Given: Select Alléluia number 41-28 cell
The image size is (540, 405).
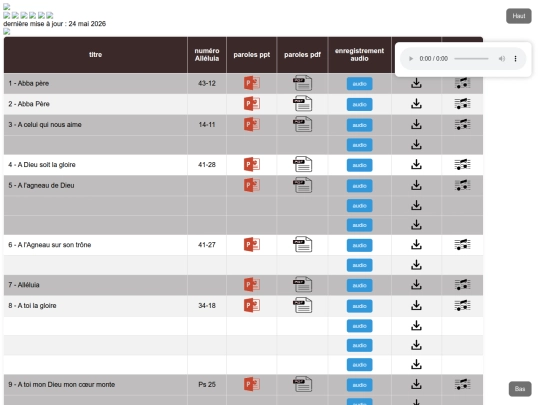Looking at the screenshot, I should point(207,165).
